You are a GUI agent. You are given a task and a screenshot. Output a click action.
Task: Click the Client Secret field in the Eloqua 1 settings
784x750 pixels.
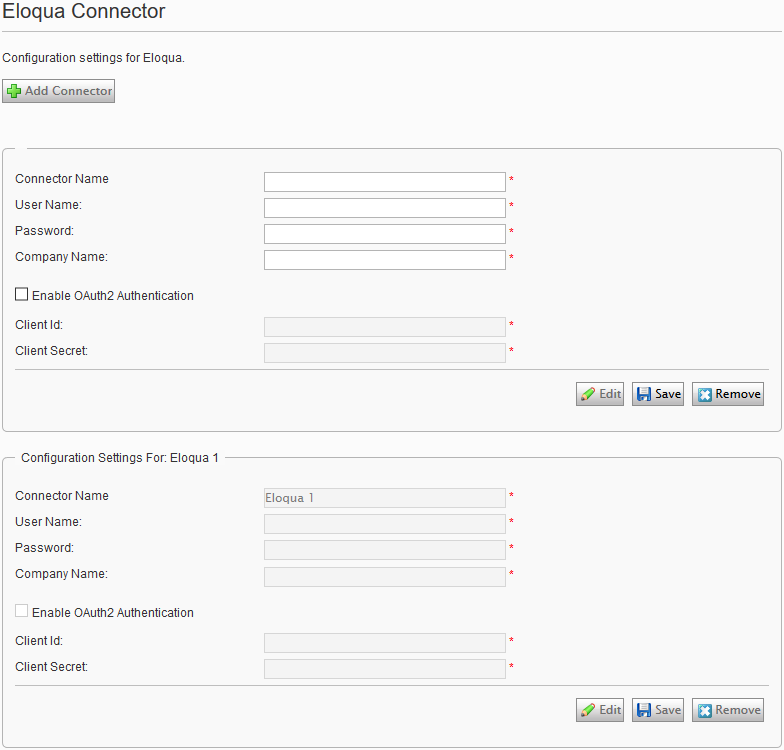point(384,669)
